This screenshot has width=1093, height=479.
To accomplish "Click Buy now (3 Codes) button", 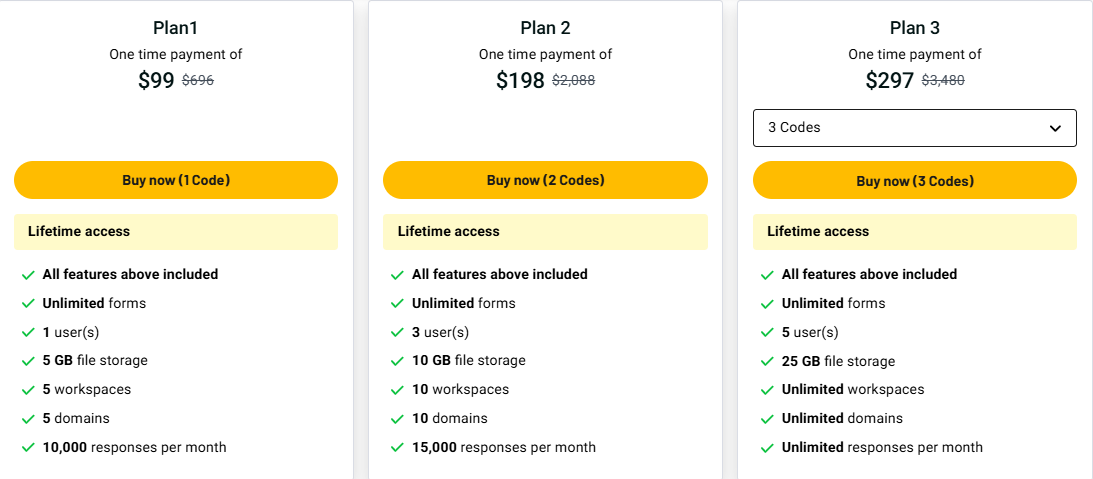I will [914, 181].
